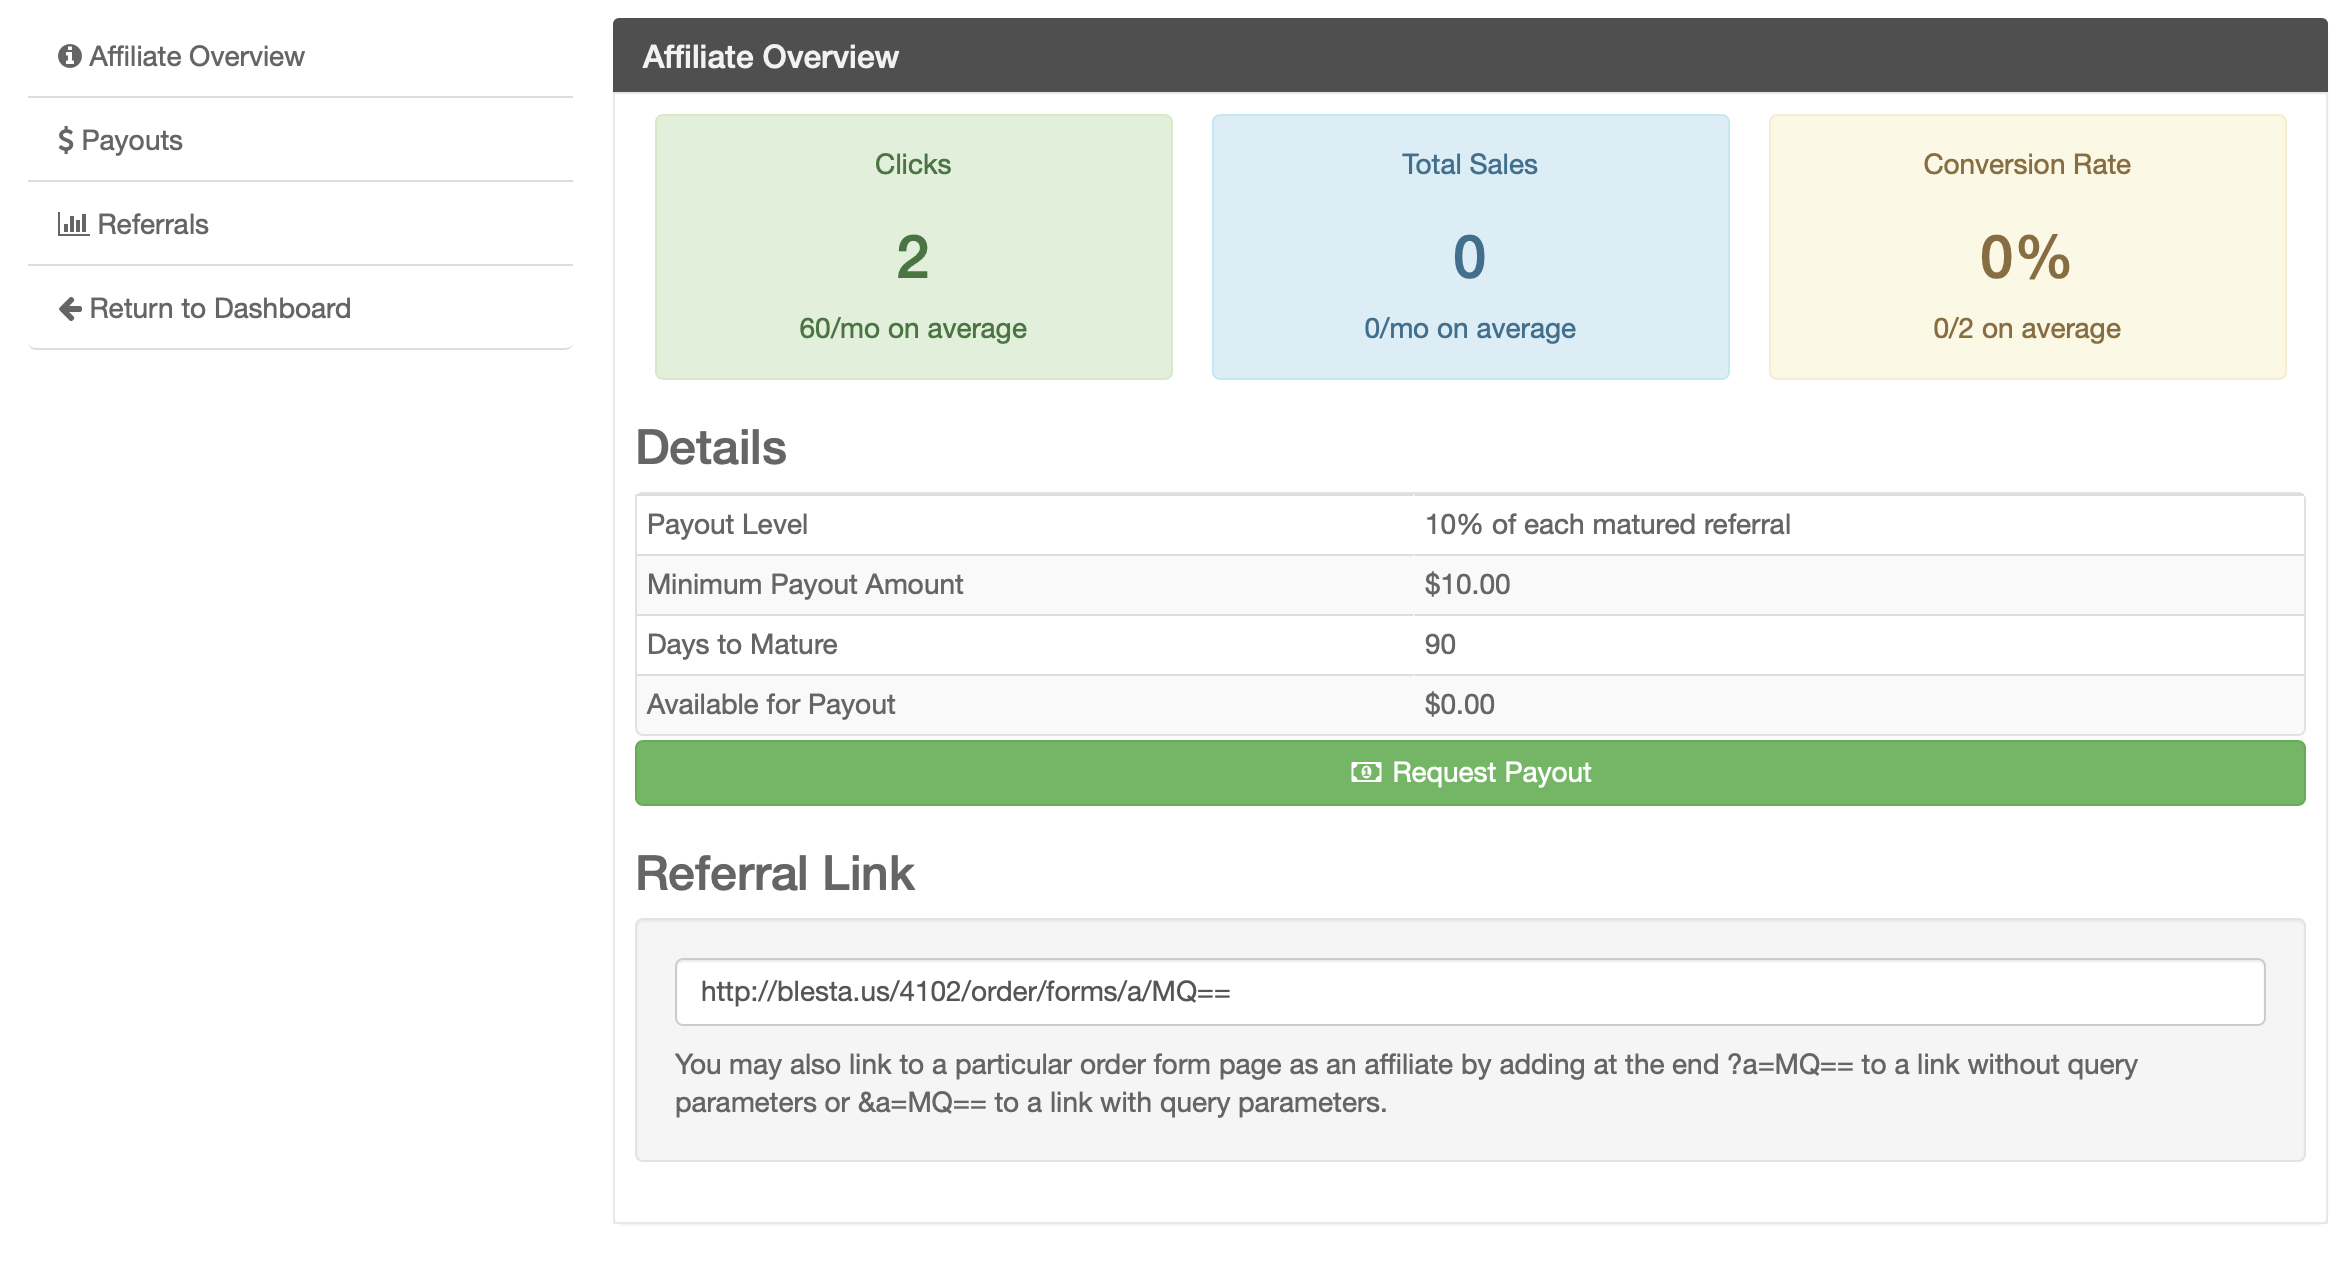Screen dimensions: 2350x1266
Task: Open the Referrals sidebar item
Action: (153, 224)
